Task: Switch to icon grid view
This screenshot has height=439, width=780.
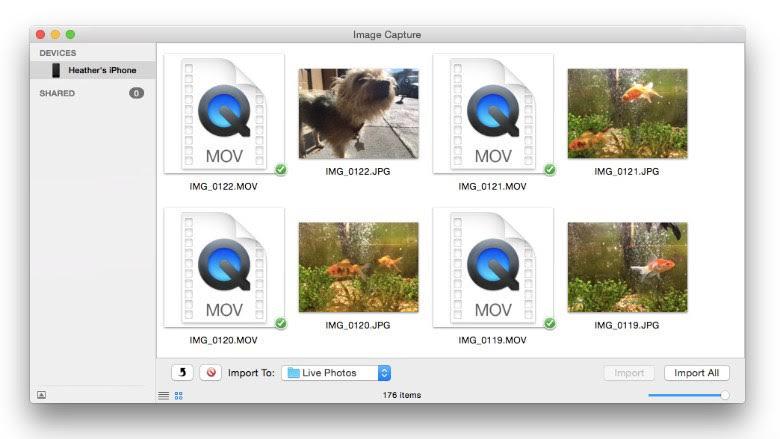Action: [x=179, y=395]
